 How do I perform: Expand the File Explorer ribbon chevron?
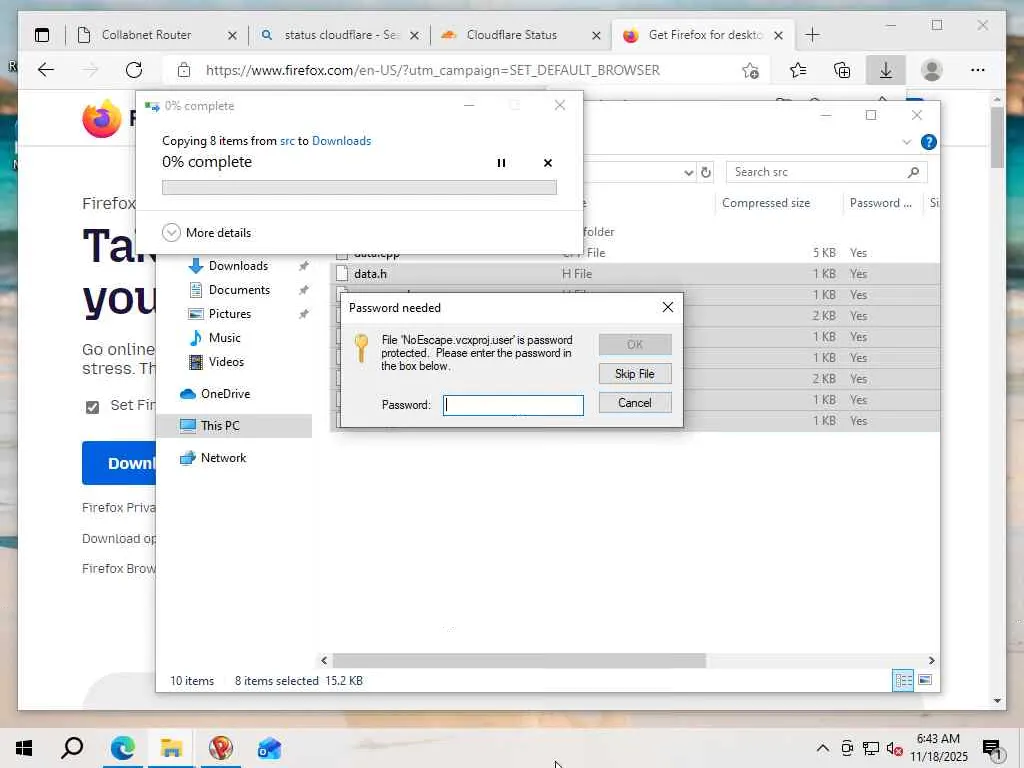(906, 142)
